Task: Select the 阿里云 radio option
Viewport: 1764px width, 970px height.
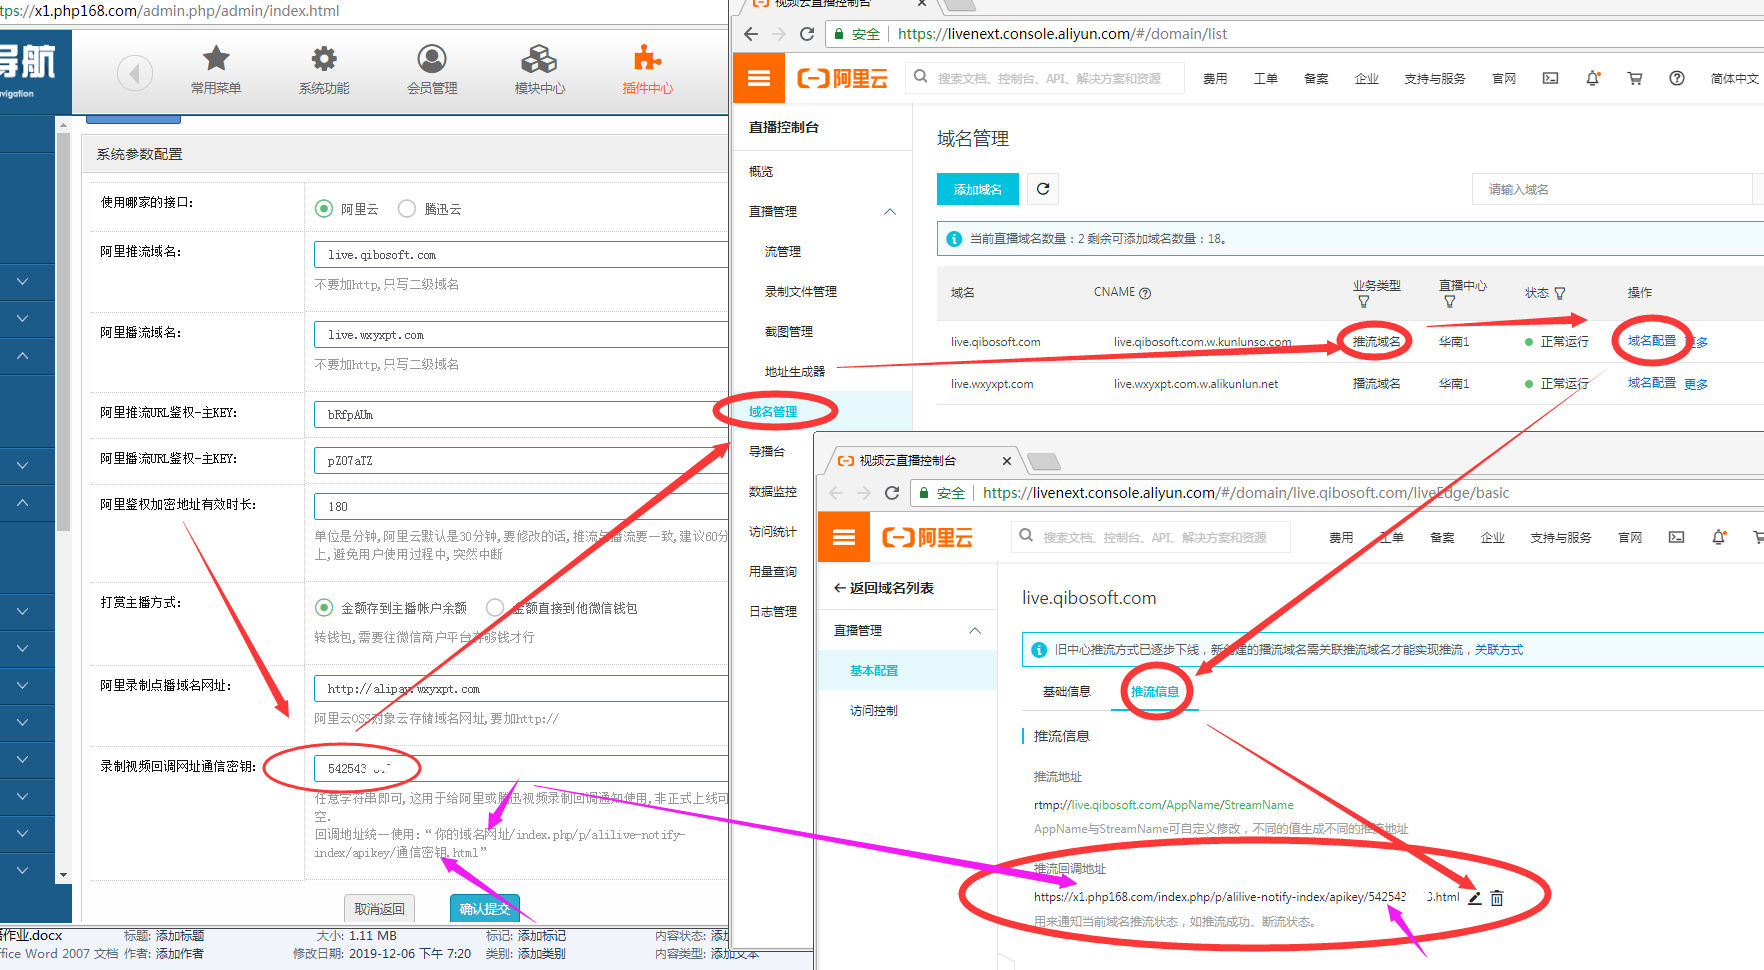Action: click(324, 209)
